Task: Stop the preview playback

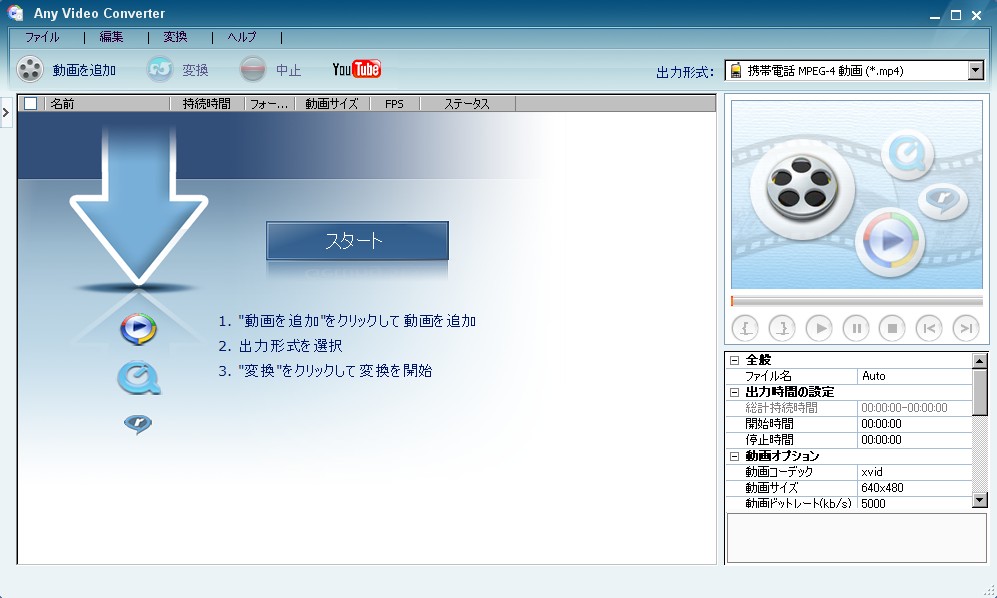Action: (892, 328)
